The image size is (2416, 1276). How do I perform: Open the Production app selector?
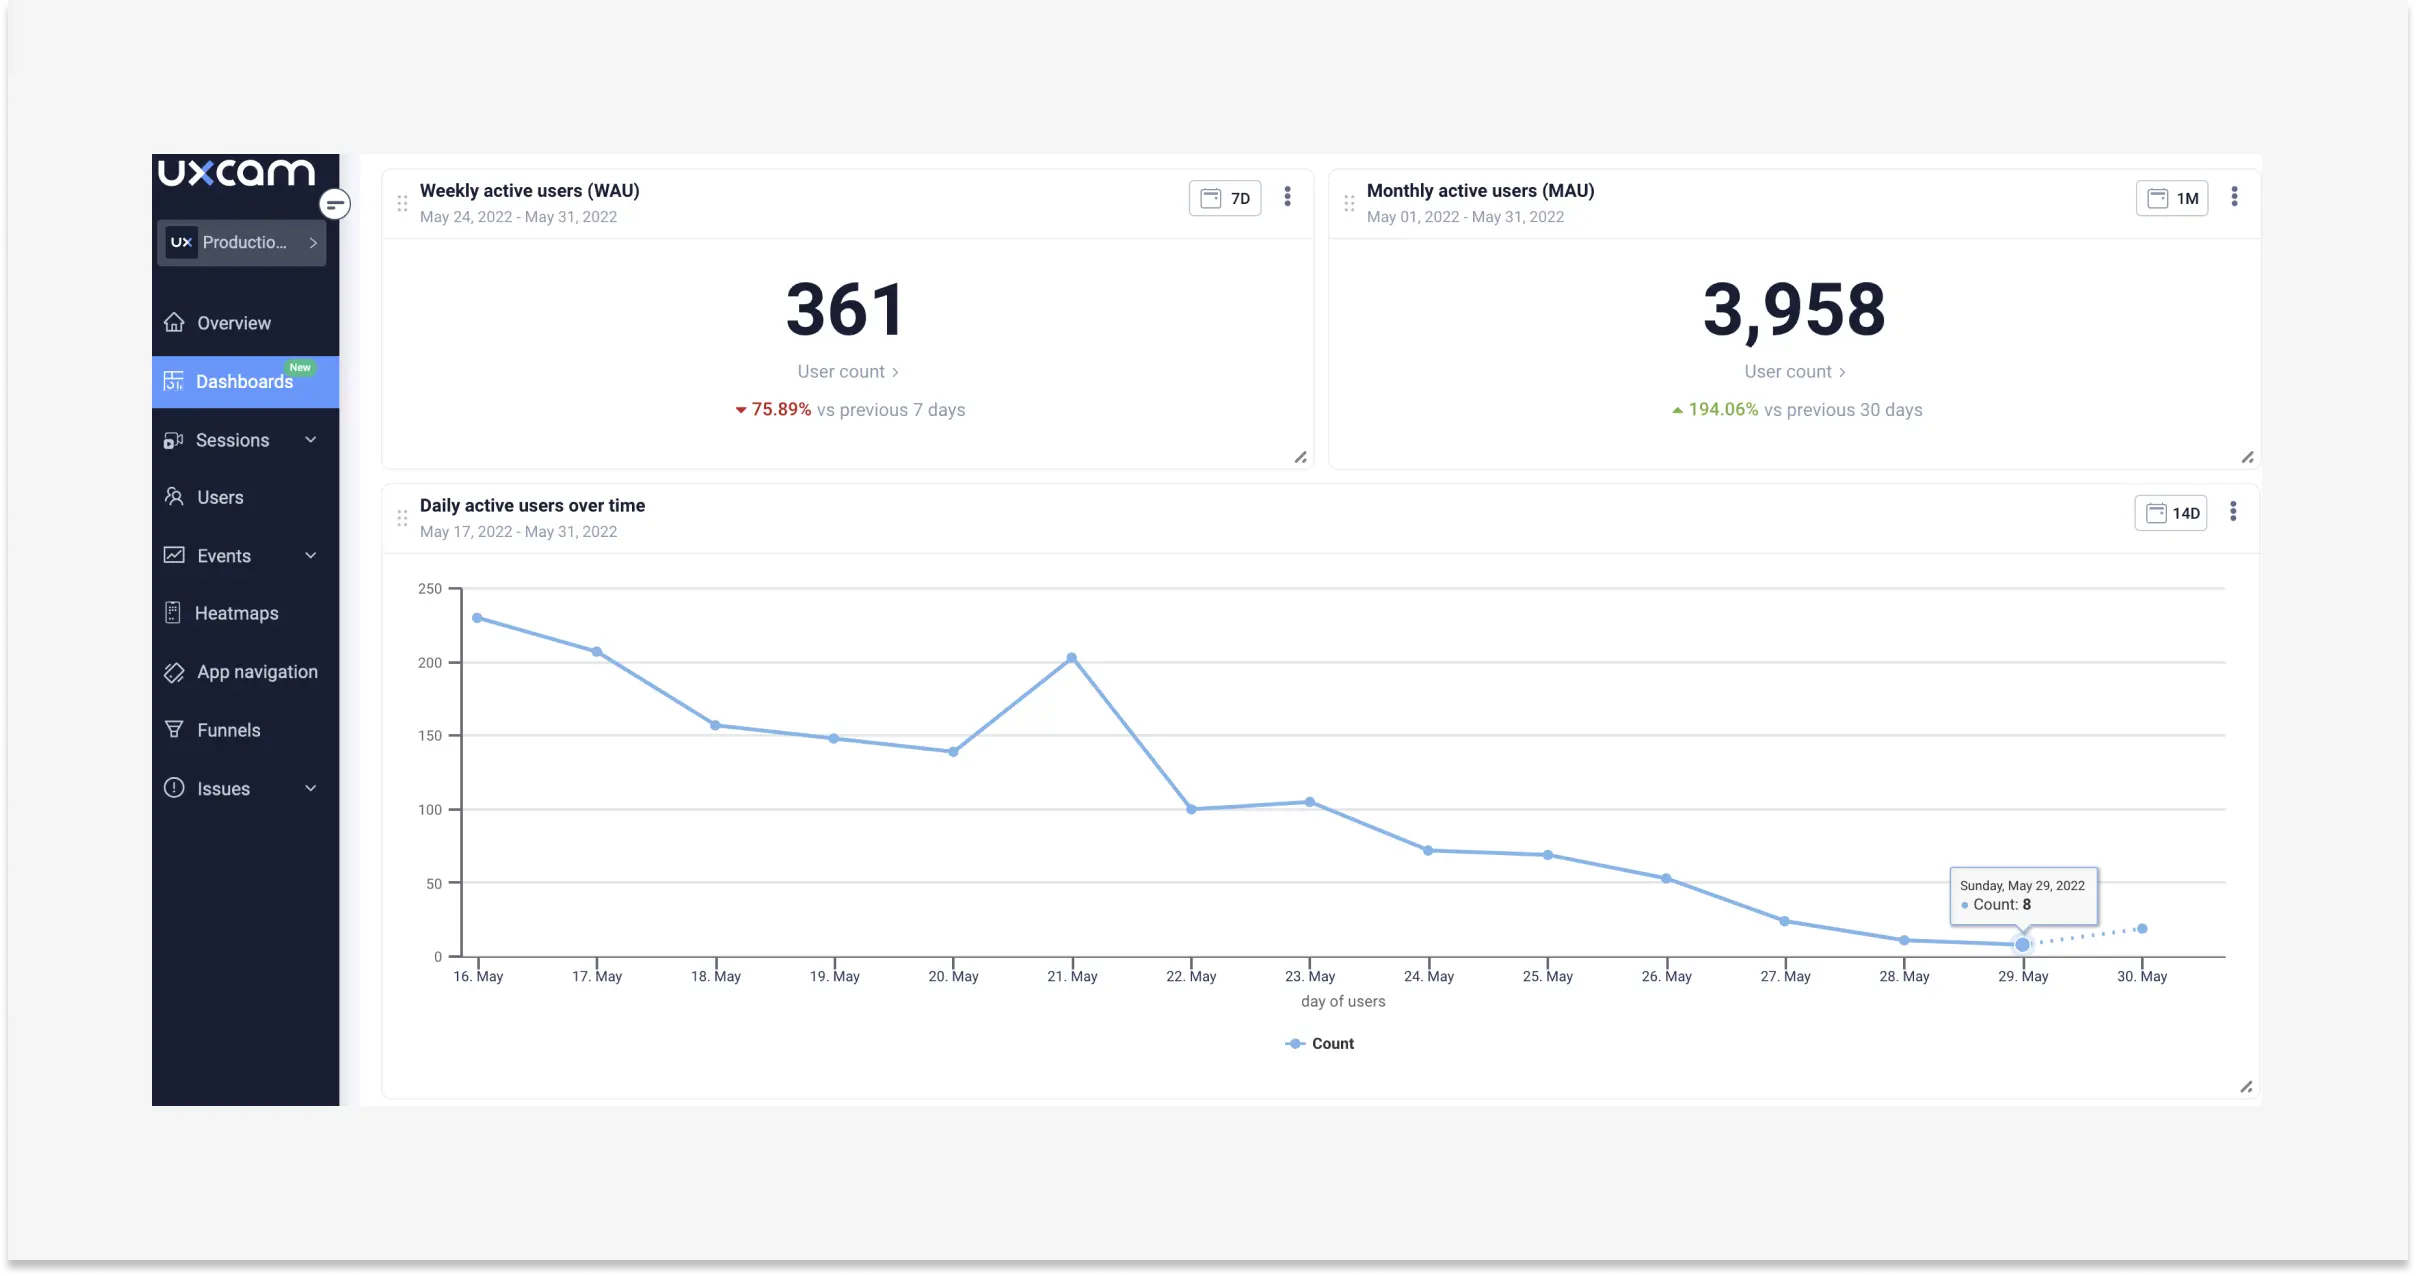(242, 243)
